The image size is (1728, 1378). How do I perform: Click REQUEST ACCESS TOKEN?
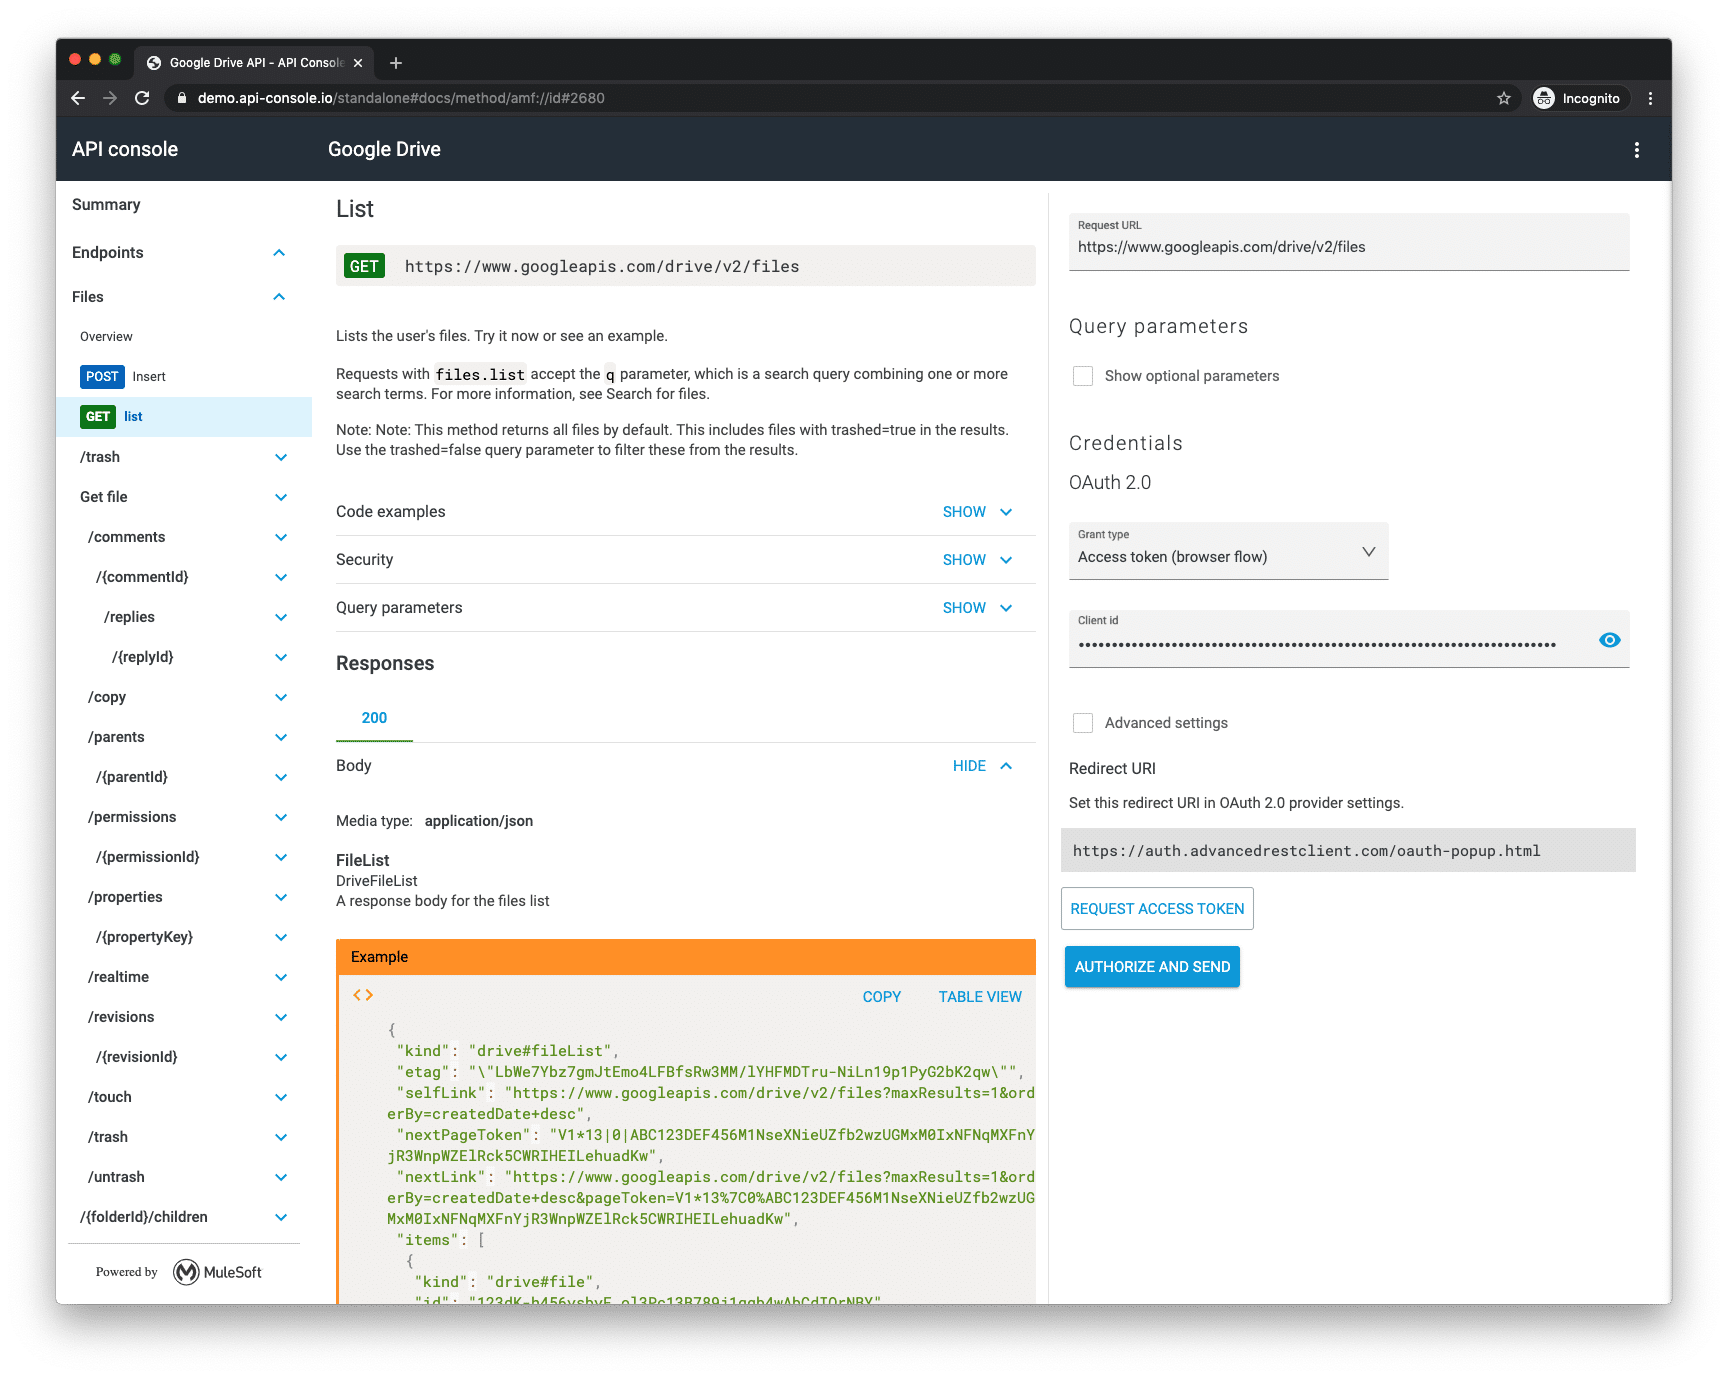click(1157, 908)
